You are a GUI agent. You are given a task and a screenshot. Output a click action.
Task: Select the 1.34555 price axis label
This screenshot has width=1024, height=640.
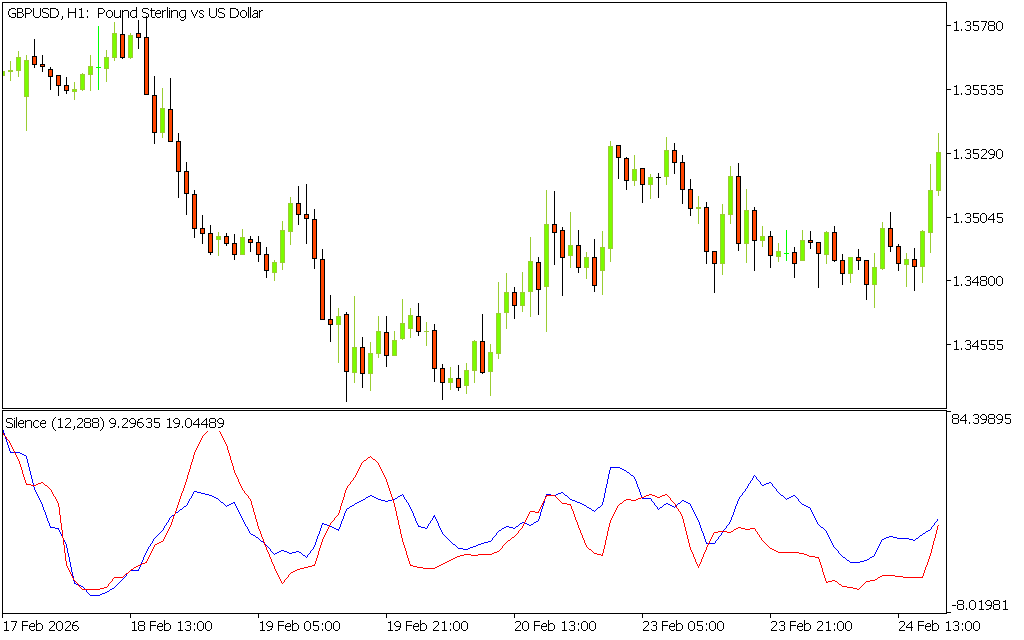979,345
